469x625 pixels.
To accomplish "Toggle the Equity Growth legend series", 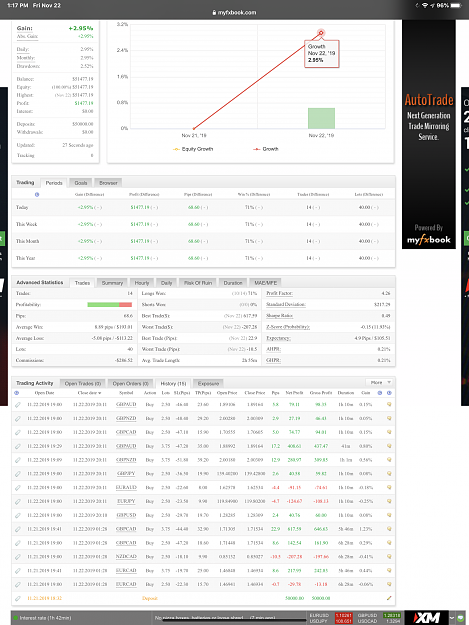I will tap(193, 149).
